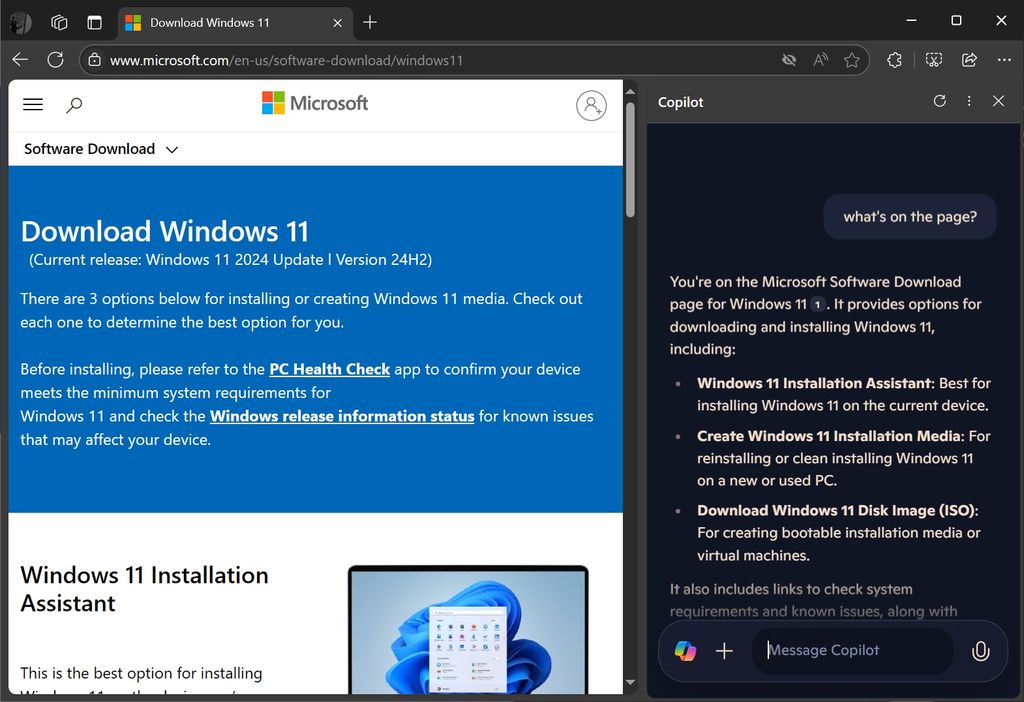Open a new browser tab
1024x702 pixels.
click(x=370, y=22)
